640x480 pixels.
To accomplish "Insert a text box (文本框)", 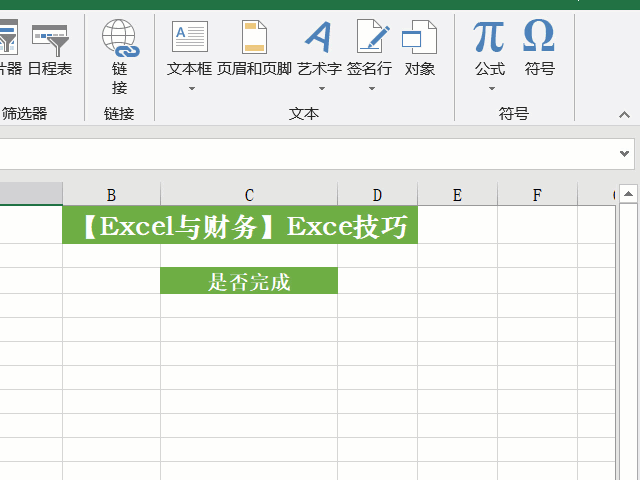I will (x=190, y=48).
